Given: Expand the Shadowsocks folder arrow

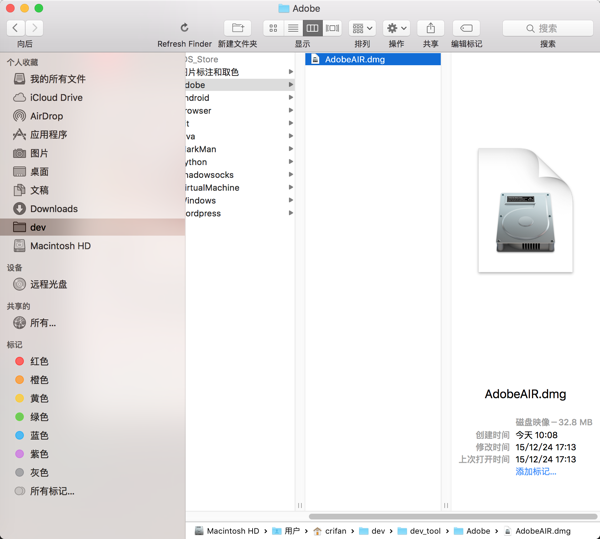Looking at the screenshot, I should 291,174.
